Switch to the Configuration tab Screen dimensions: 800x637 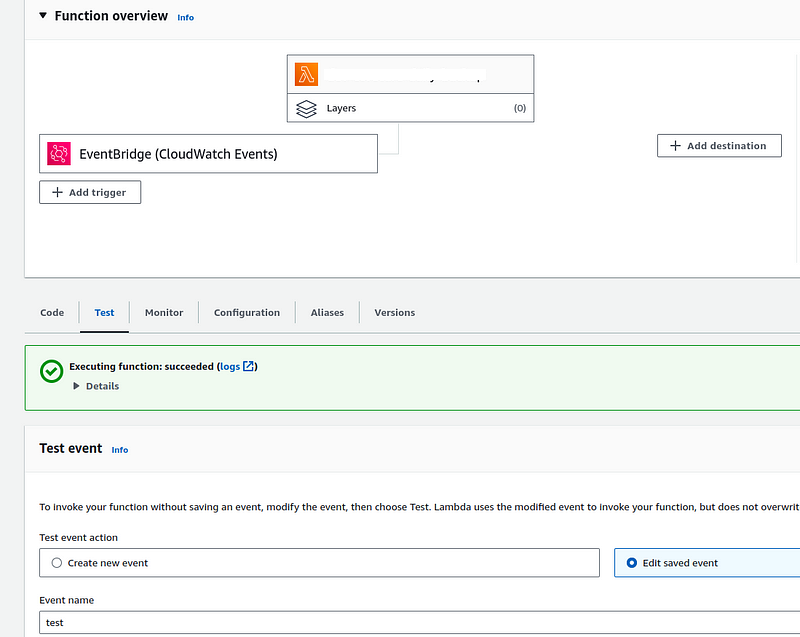(246, 312)
